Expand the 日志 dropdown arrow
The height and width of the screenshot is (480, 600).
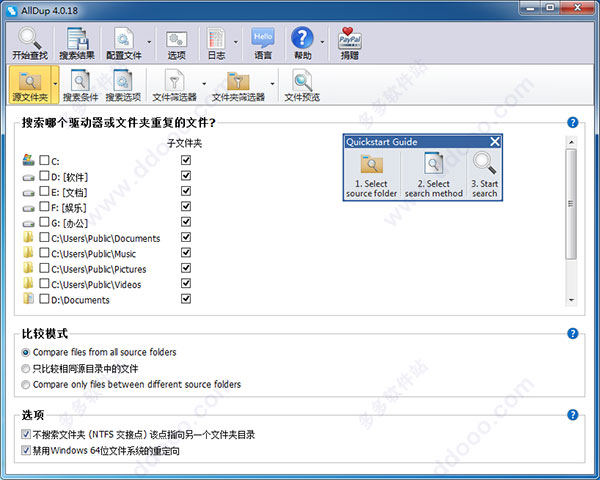pos(236,42)
